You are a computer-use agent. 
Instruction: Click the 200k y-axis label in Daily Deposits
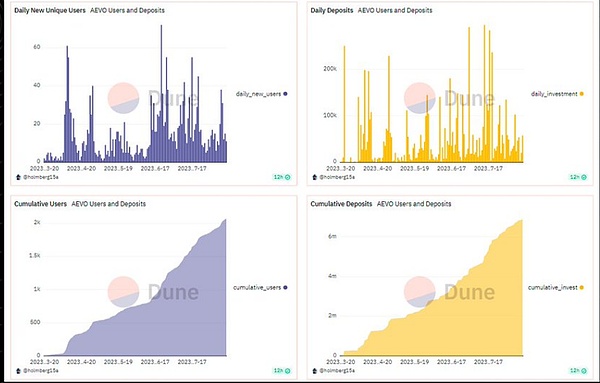330,68
